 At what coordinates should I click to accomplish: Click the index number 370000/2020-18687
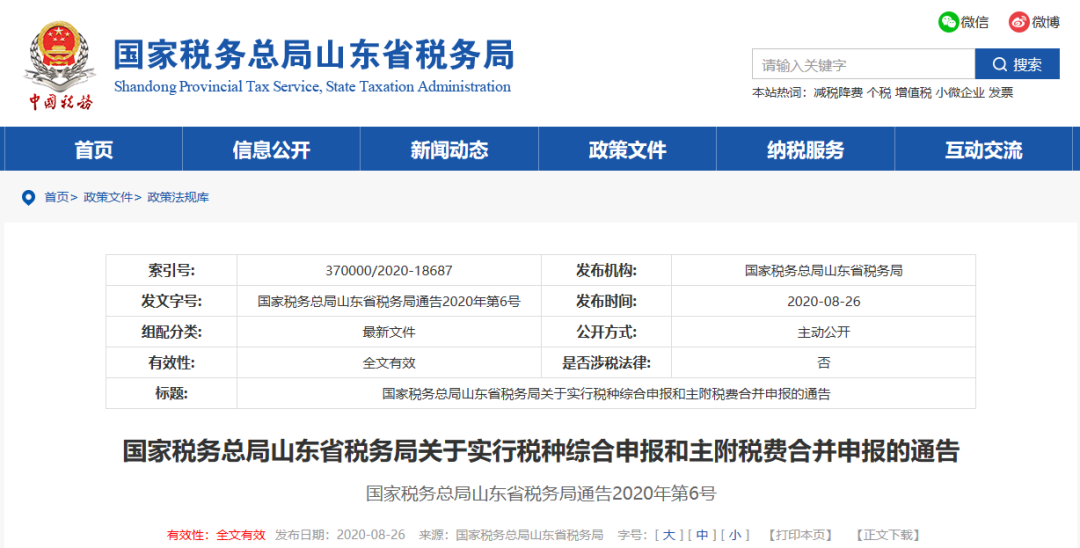tap(388, 271)
